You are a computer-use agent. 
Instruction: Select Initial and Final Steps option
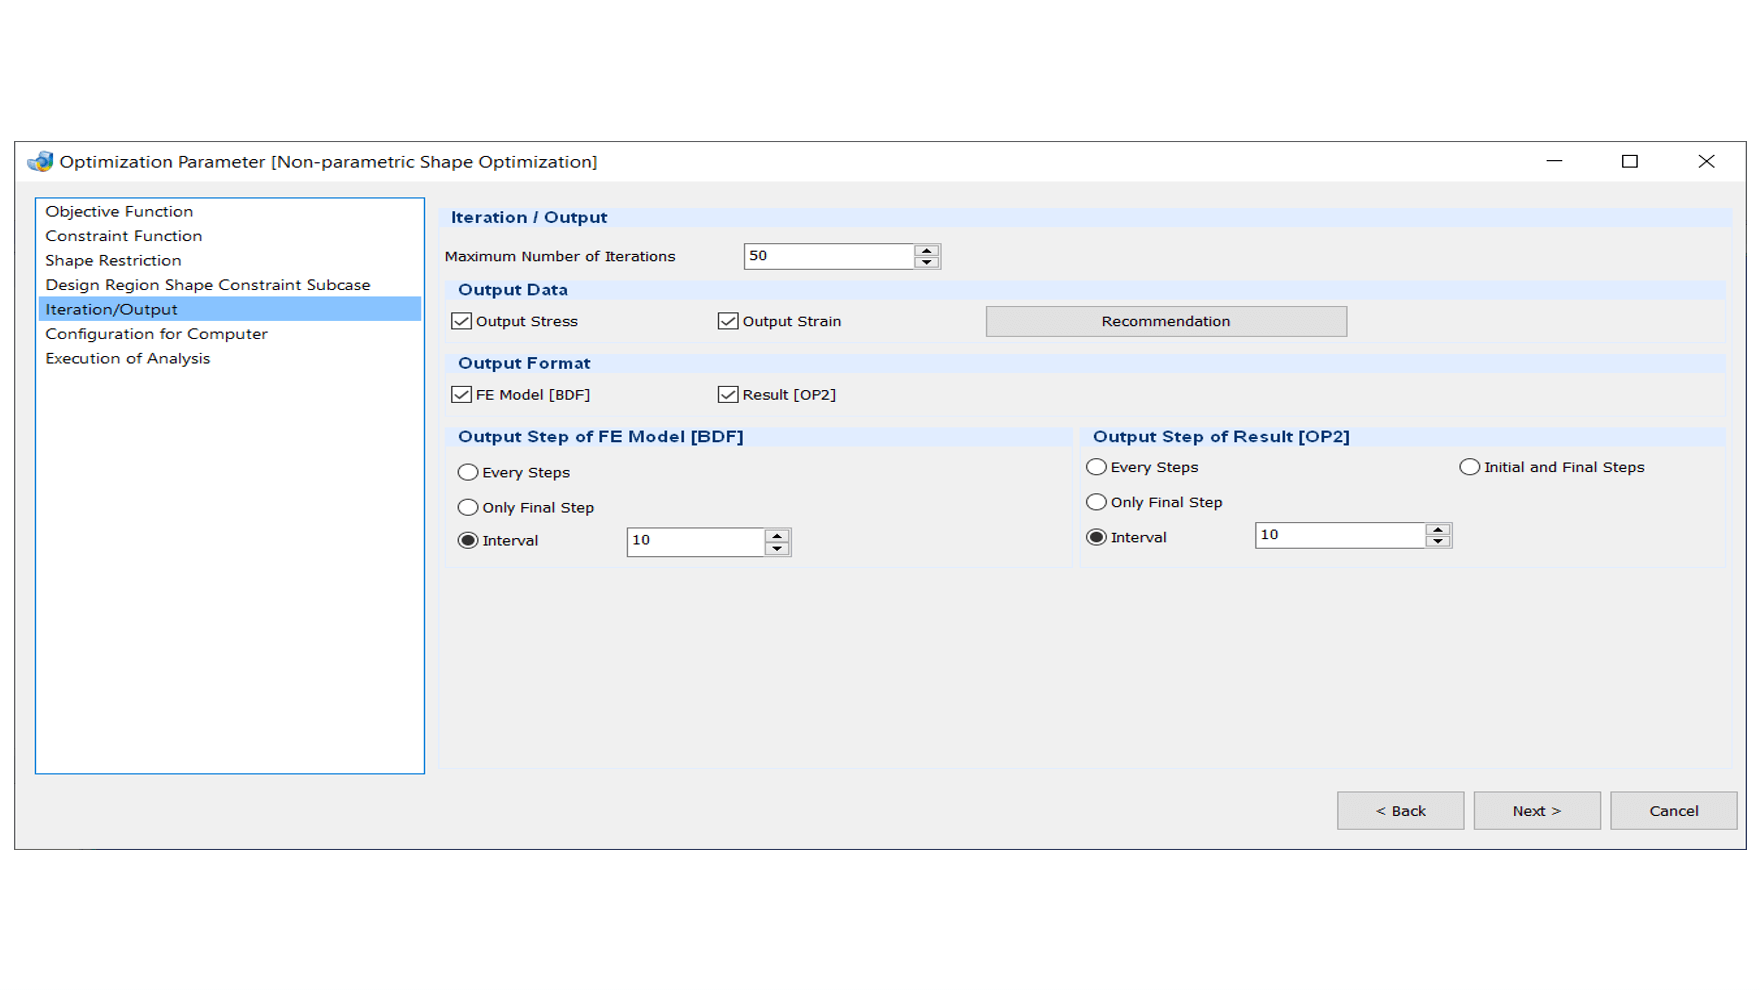pyautogui.click(x=1469, y=467)
